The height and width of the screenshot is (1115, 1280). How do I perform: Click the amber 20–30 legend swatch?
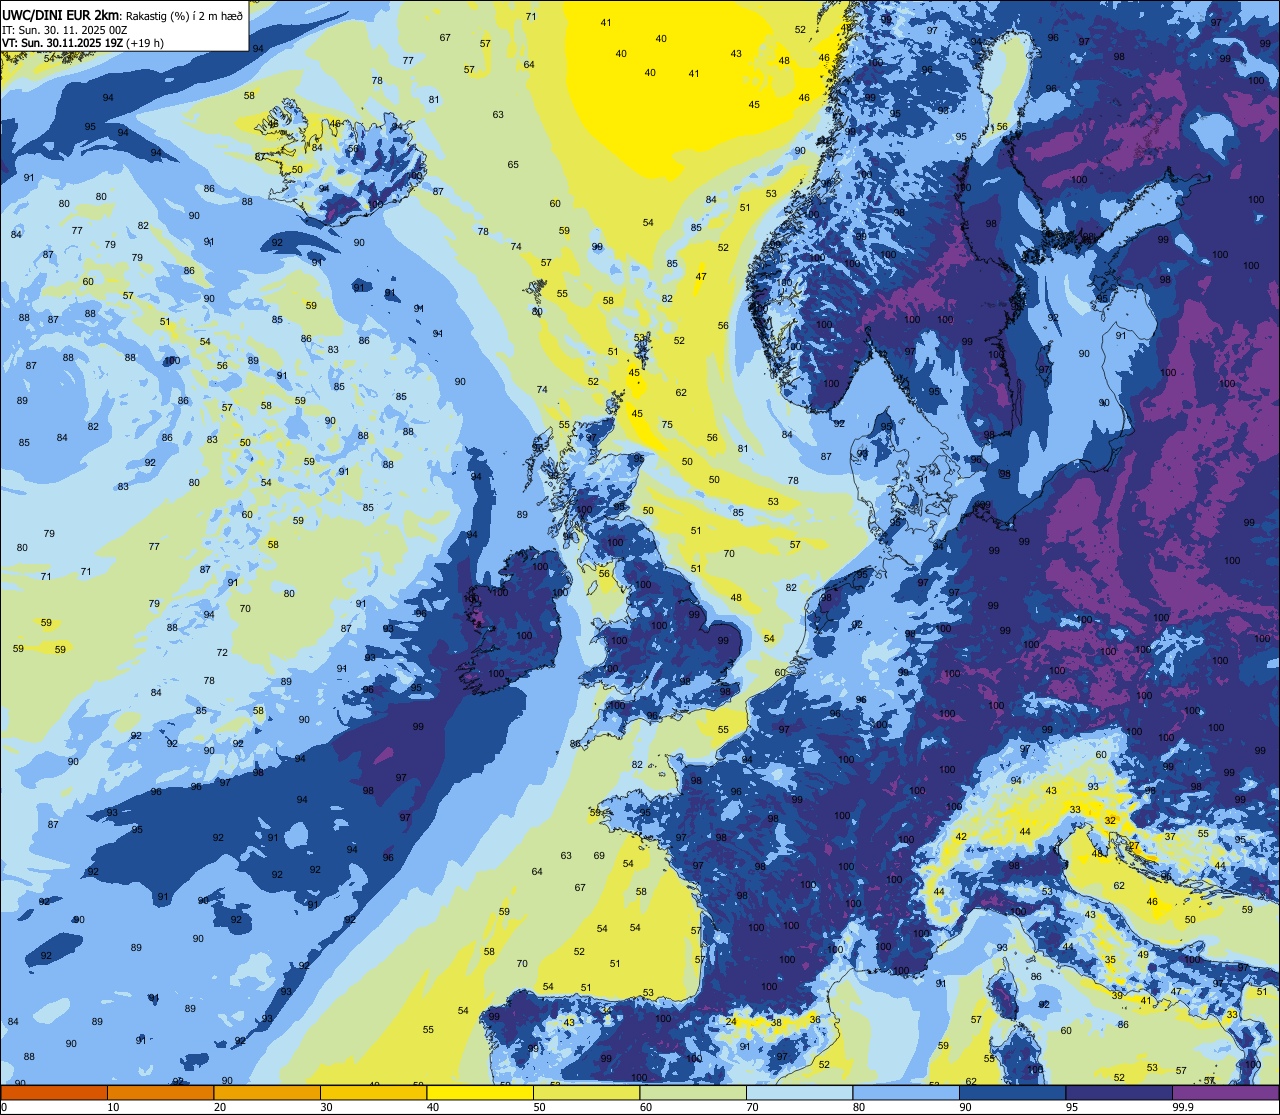(267, 1092)
